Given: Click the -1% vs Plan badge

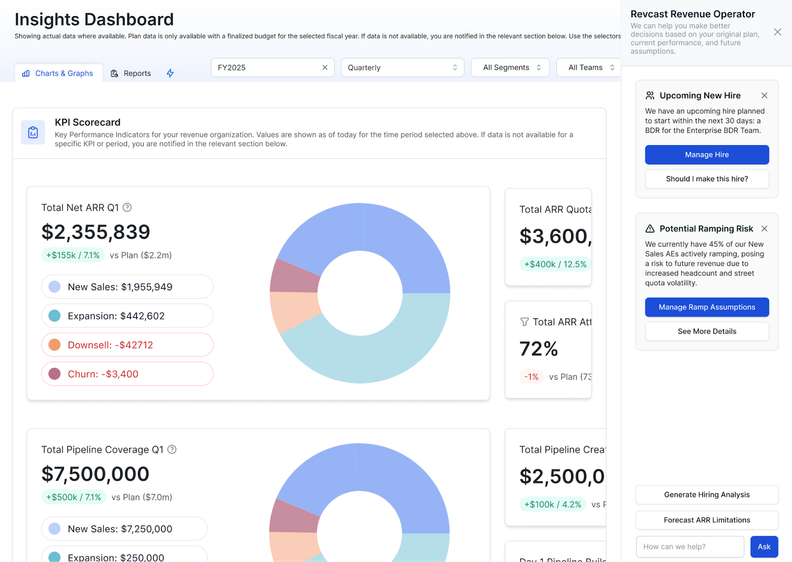Looking at the screenshot, I should tap(531, 377).
